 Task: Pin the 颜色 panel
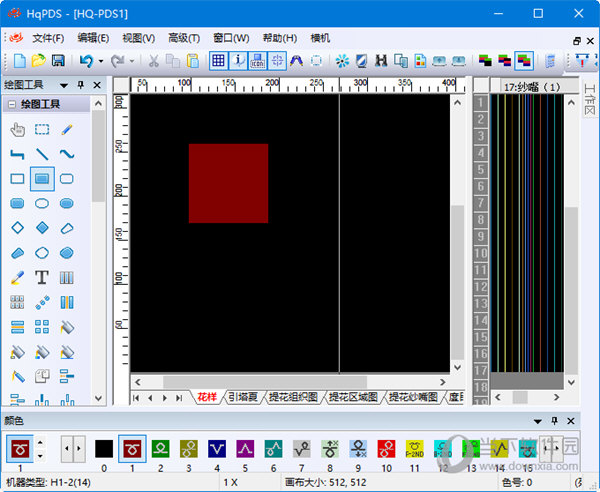(x=554, y=421)
